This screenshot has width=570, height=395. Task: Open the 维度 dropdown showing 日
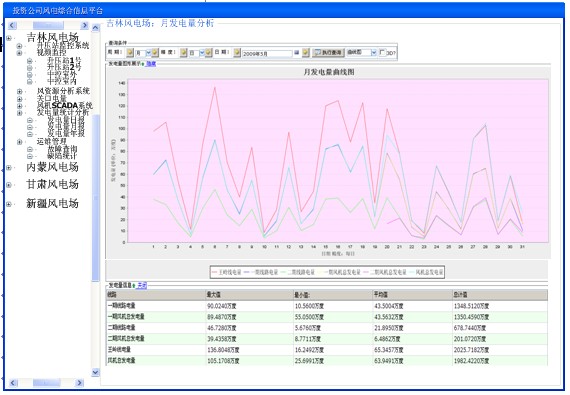click(x=197, y=53)
